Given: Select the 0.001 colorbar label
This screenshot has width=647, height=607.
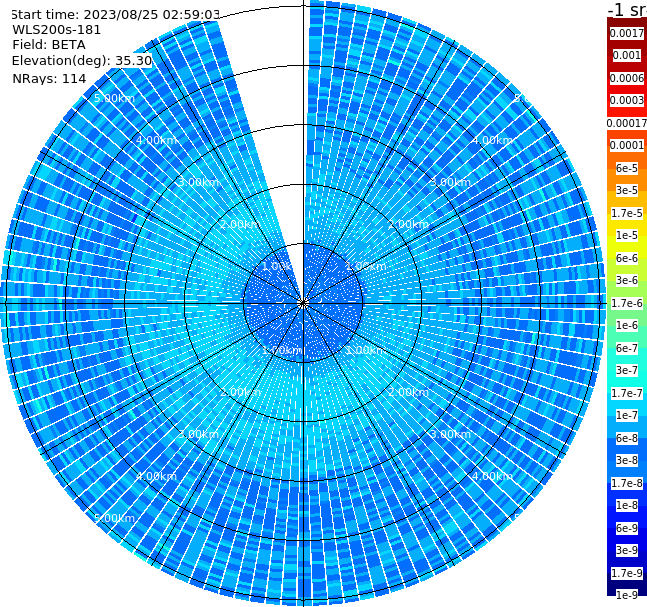Looking at the screenshot, I should click(627, 55).
